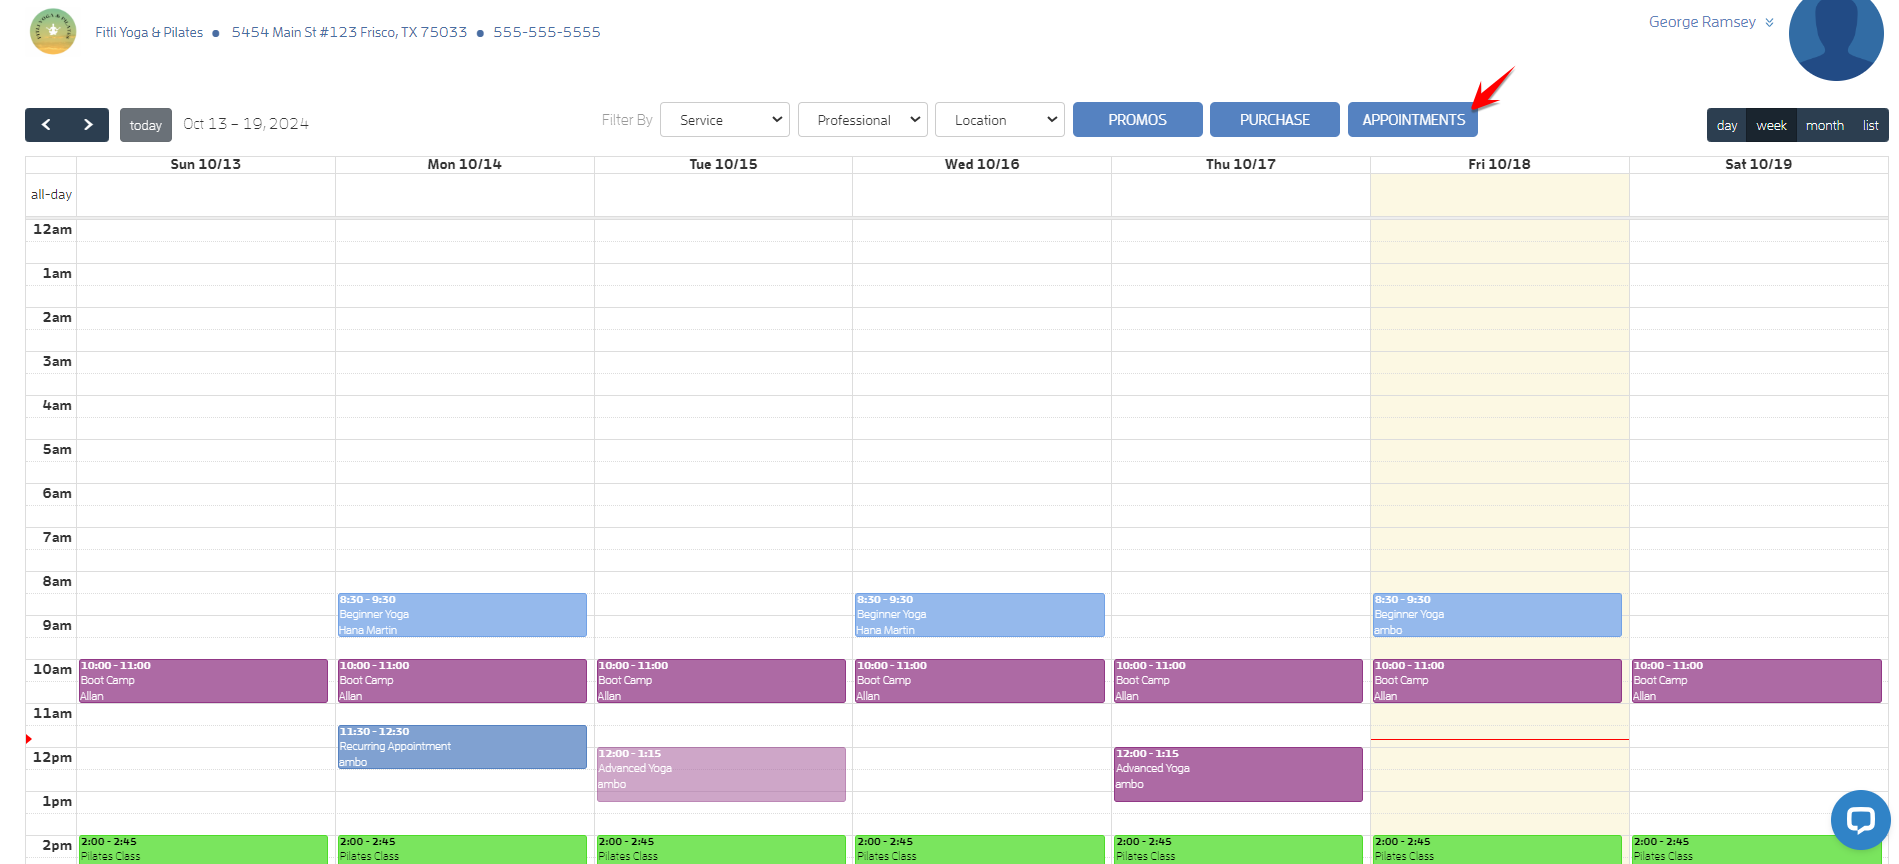Click the 5454 Main St address link
This screenshot has width=1899, height=864.
pos(349,32)
